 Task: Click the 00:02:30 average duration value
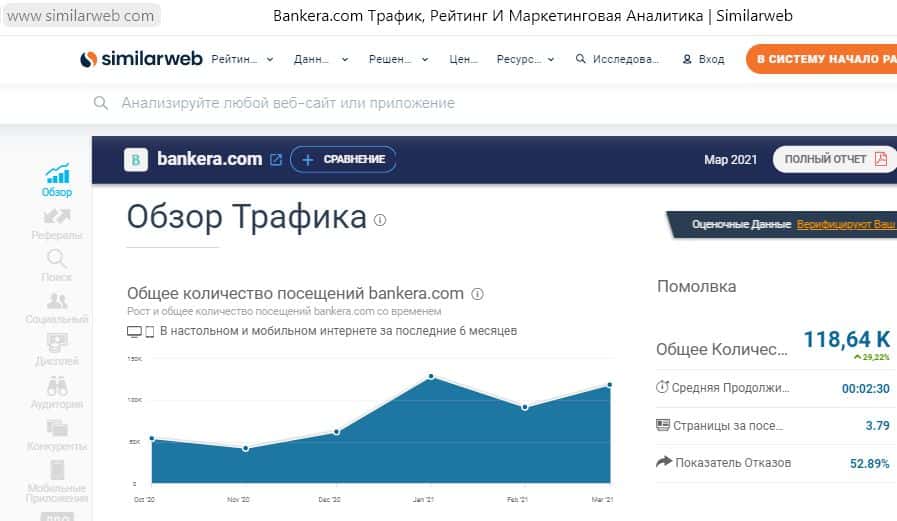coord(866,388)
